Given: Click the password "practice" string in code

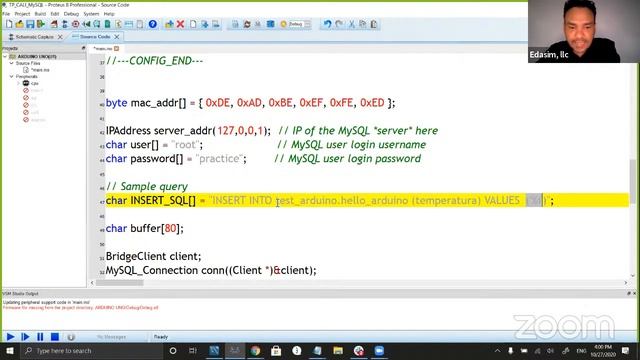Looking at the screenshot, I should pos(219,158).
